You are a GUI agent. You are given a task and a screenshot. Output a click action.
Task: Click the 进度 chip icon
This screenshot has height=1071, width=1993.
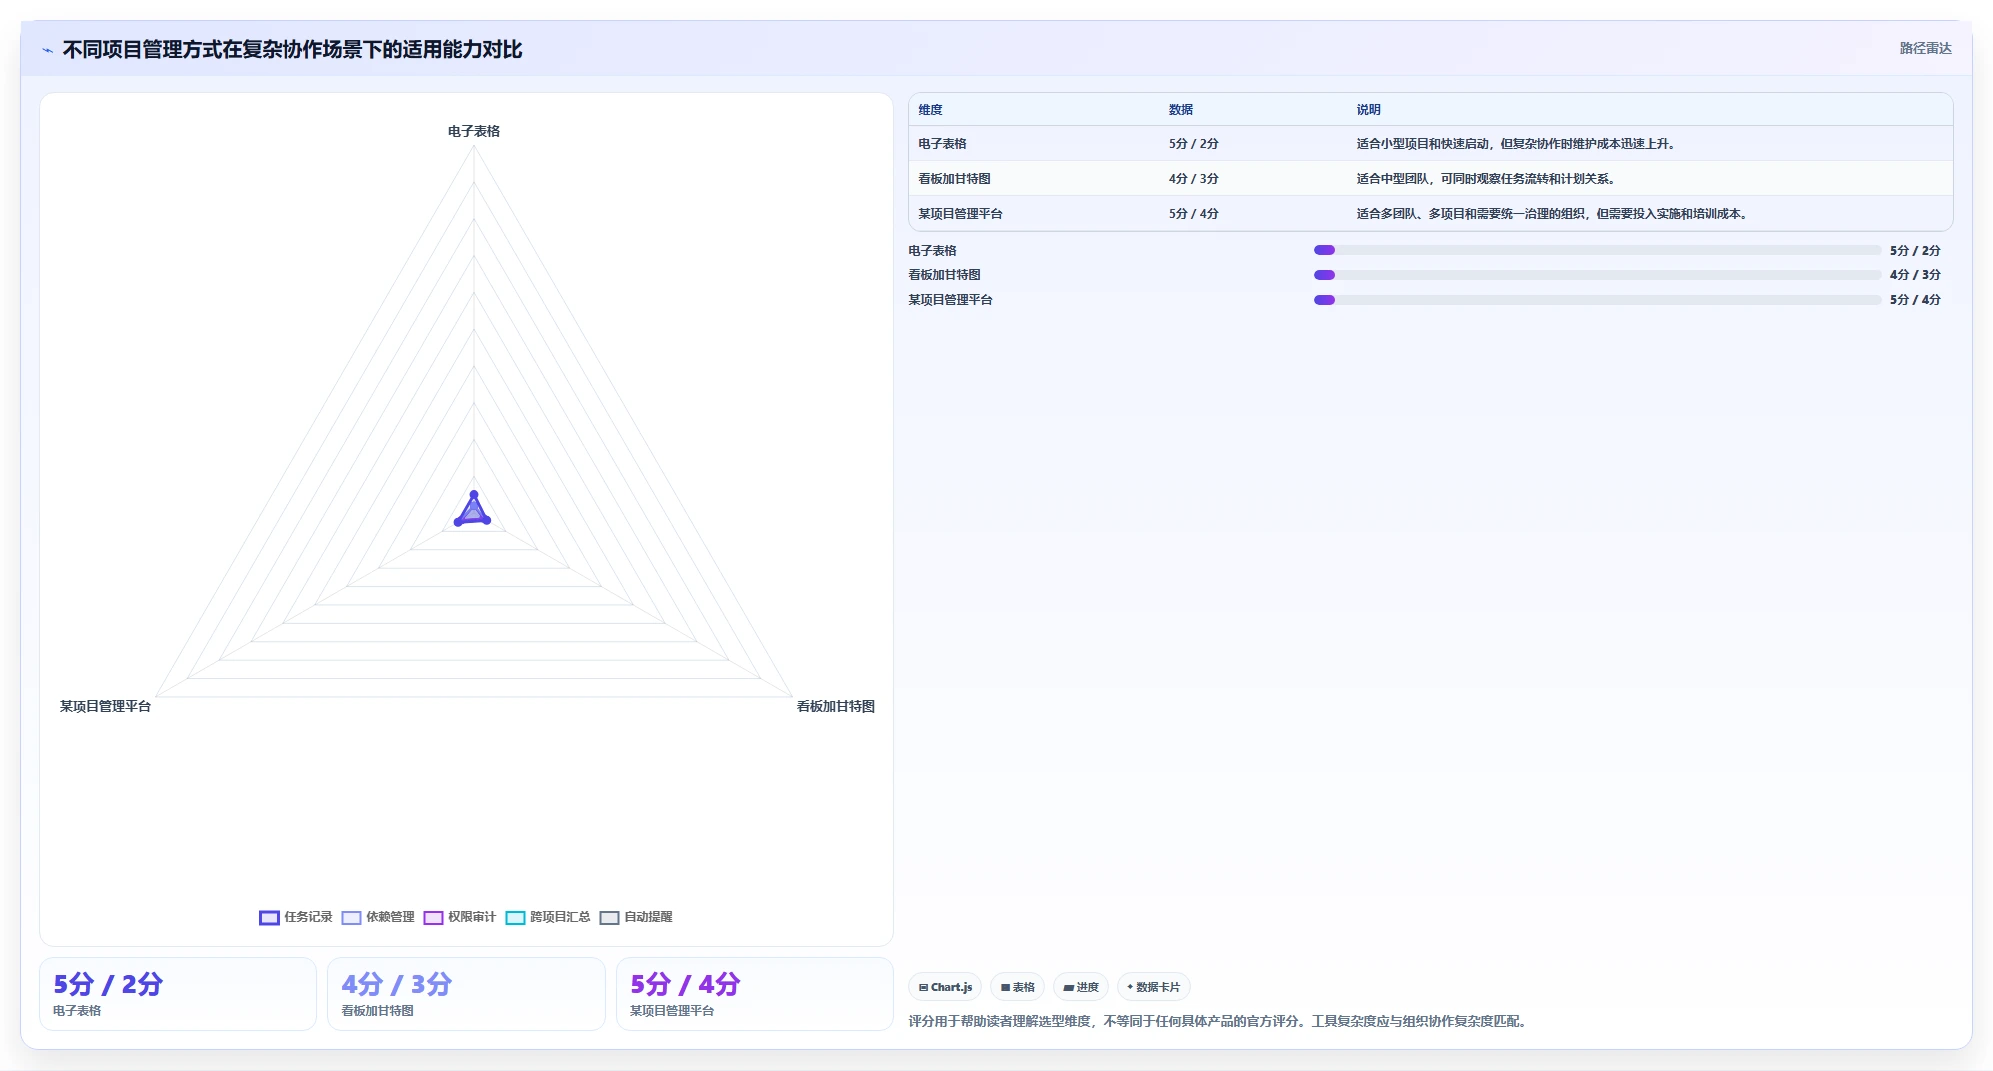tap(1068, 987)
